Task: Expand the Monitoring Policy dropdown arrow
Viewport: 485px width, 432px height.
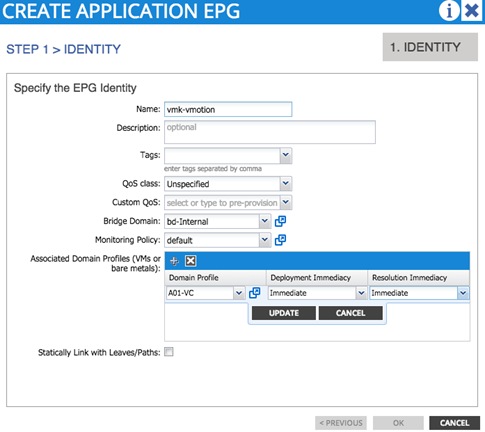Action: click(x=265, y=240)
